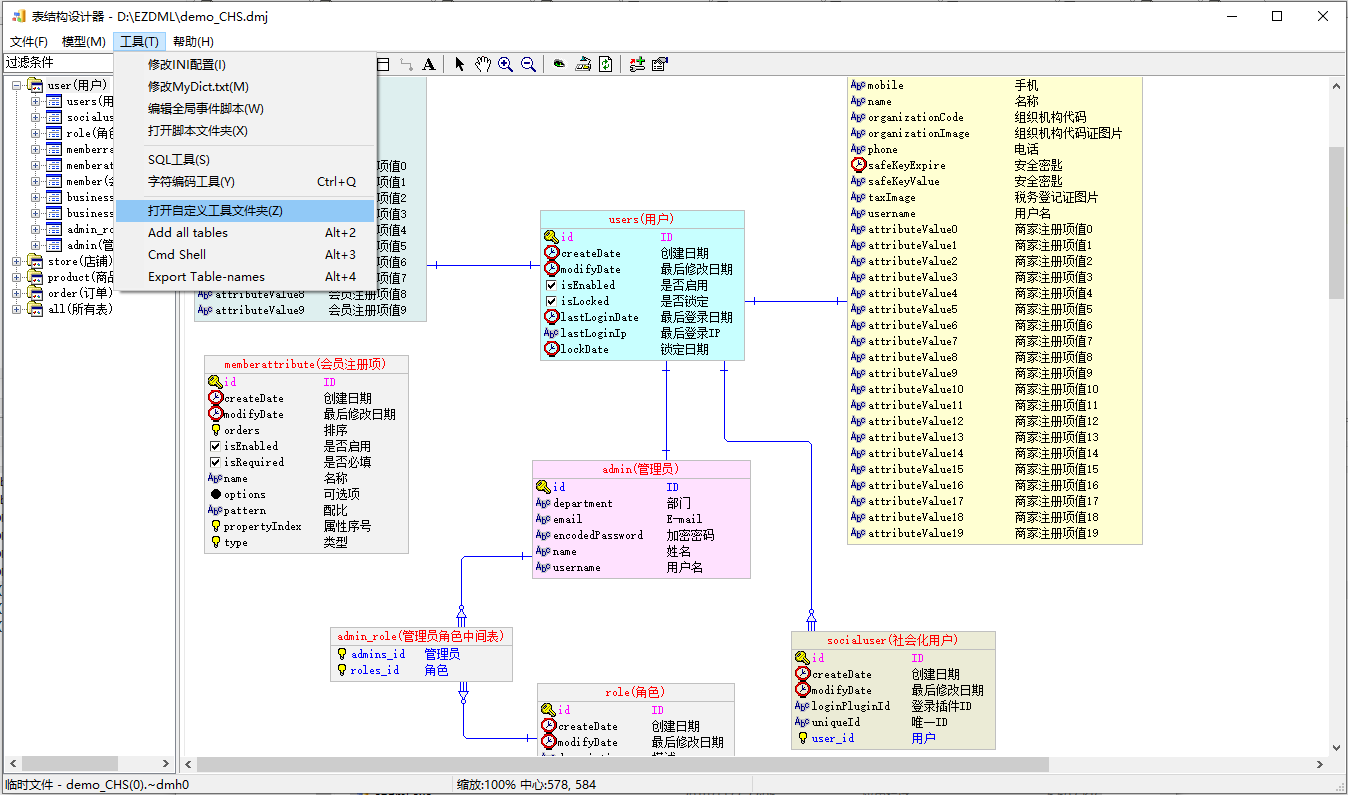This screenshot has height=795, width=1348.
Task: Open the 文件(F) menu
Action: pos(29,41)
